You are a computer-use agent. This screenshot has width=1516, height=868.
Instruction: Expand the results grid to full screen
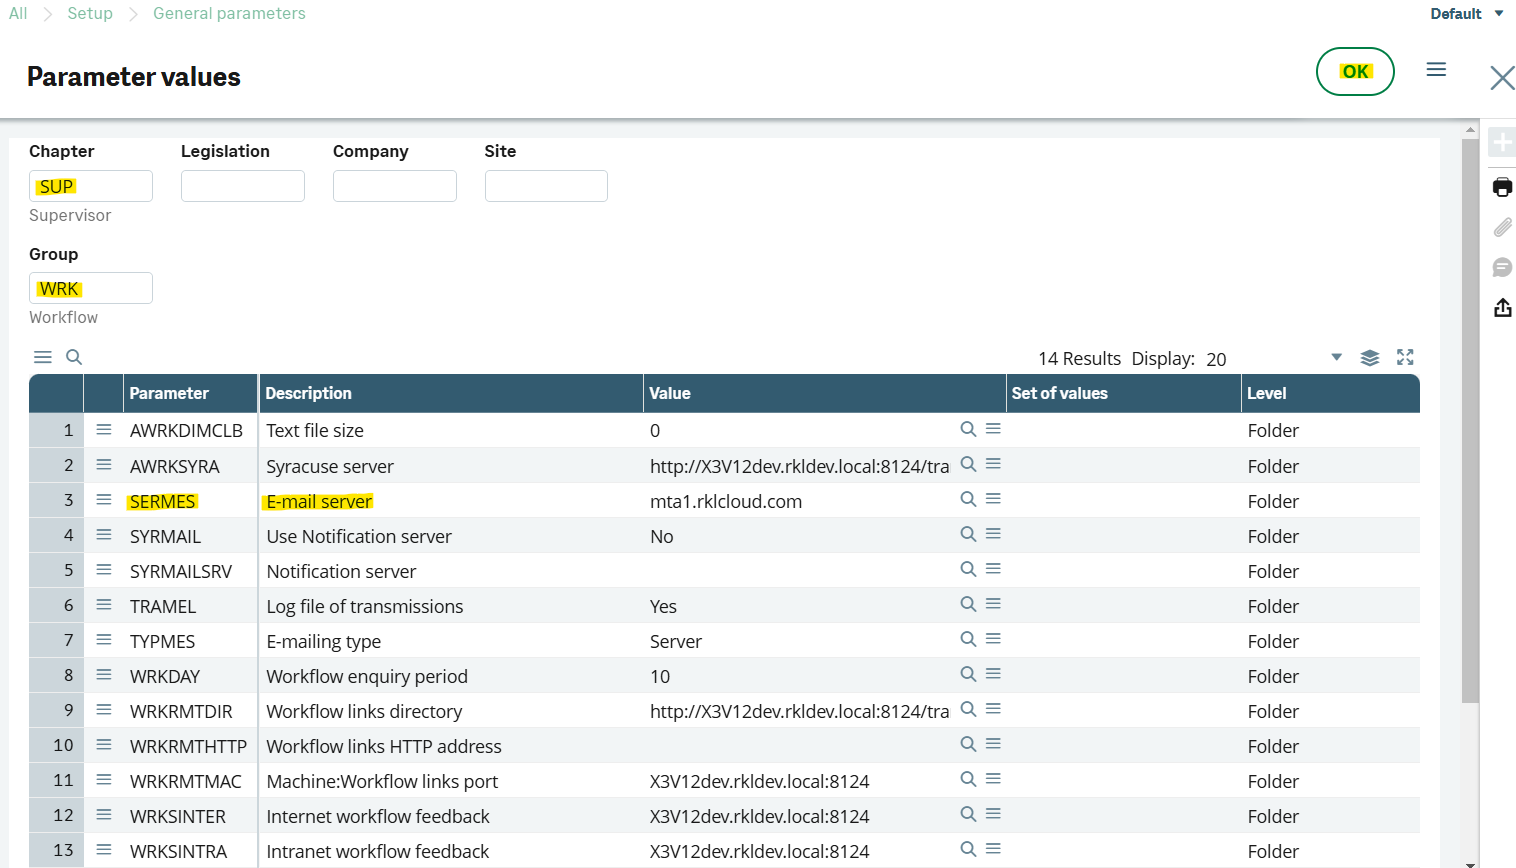[x=1406, y=356]
